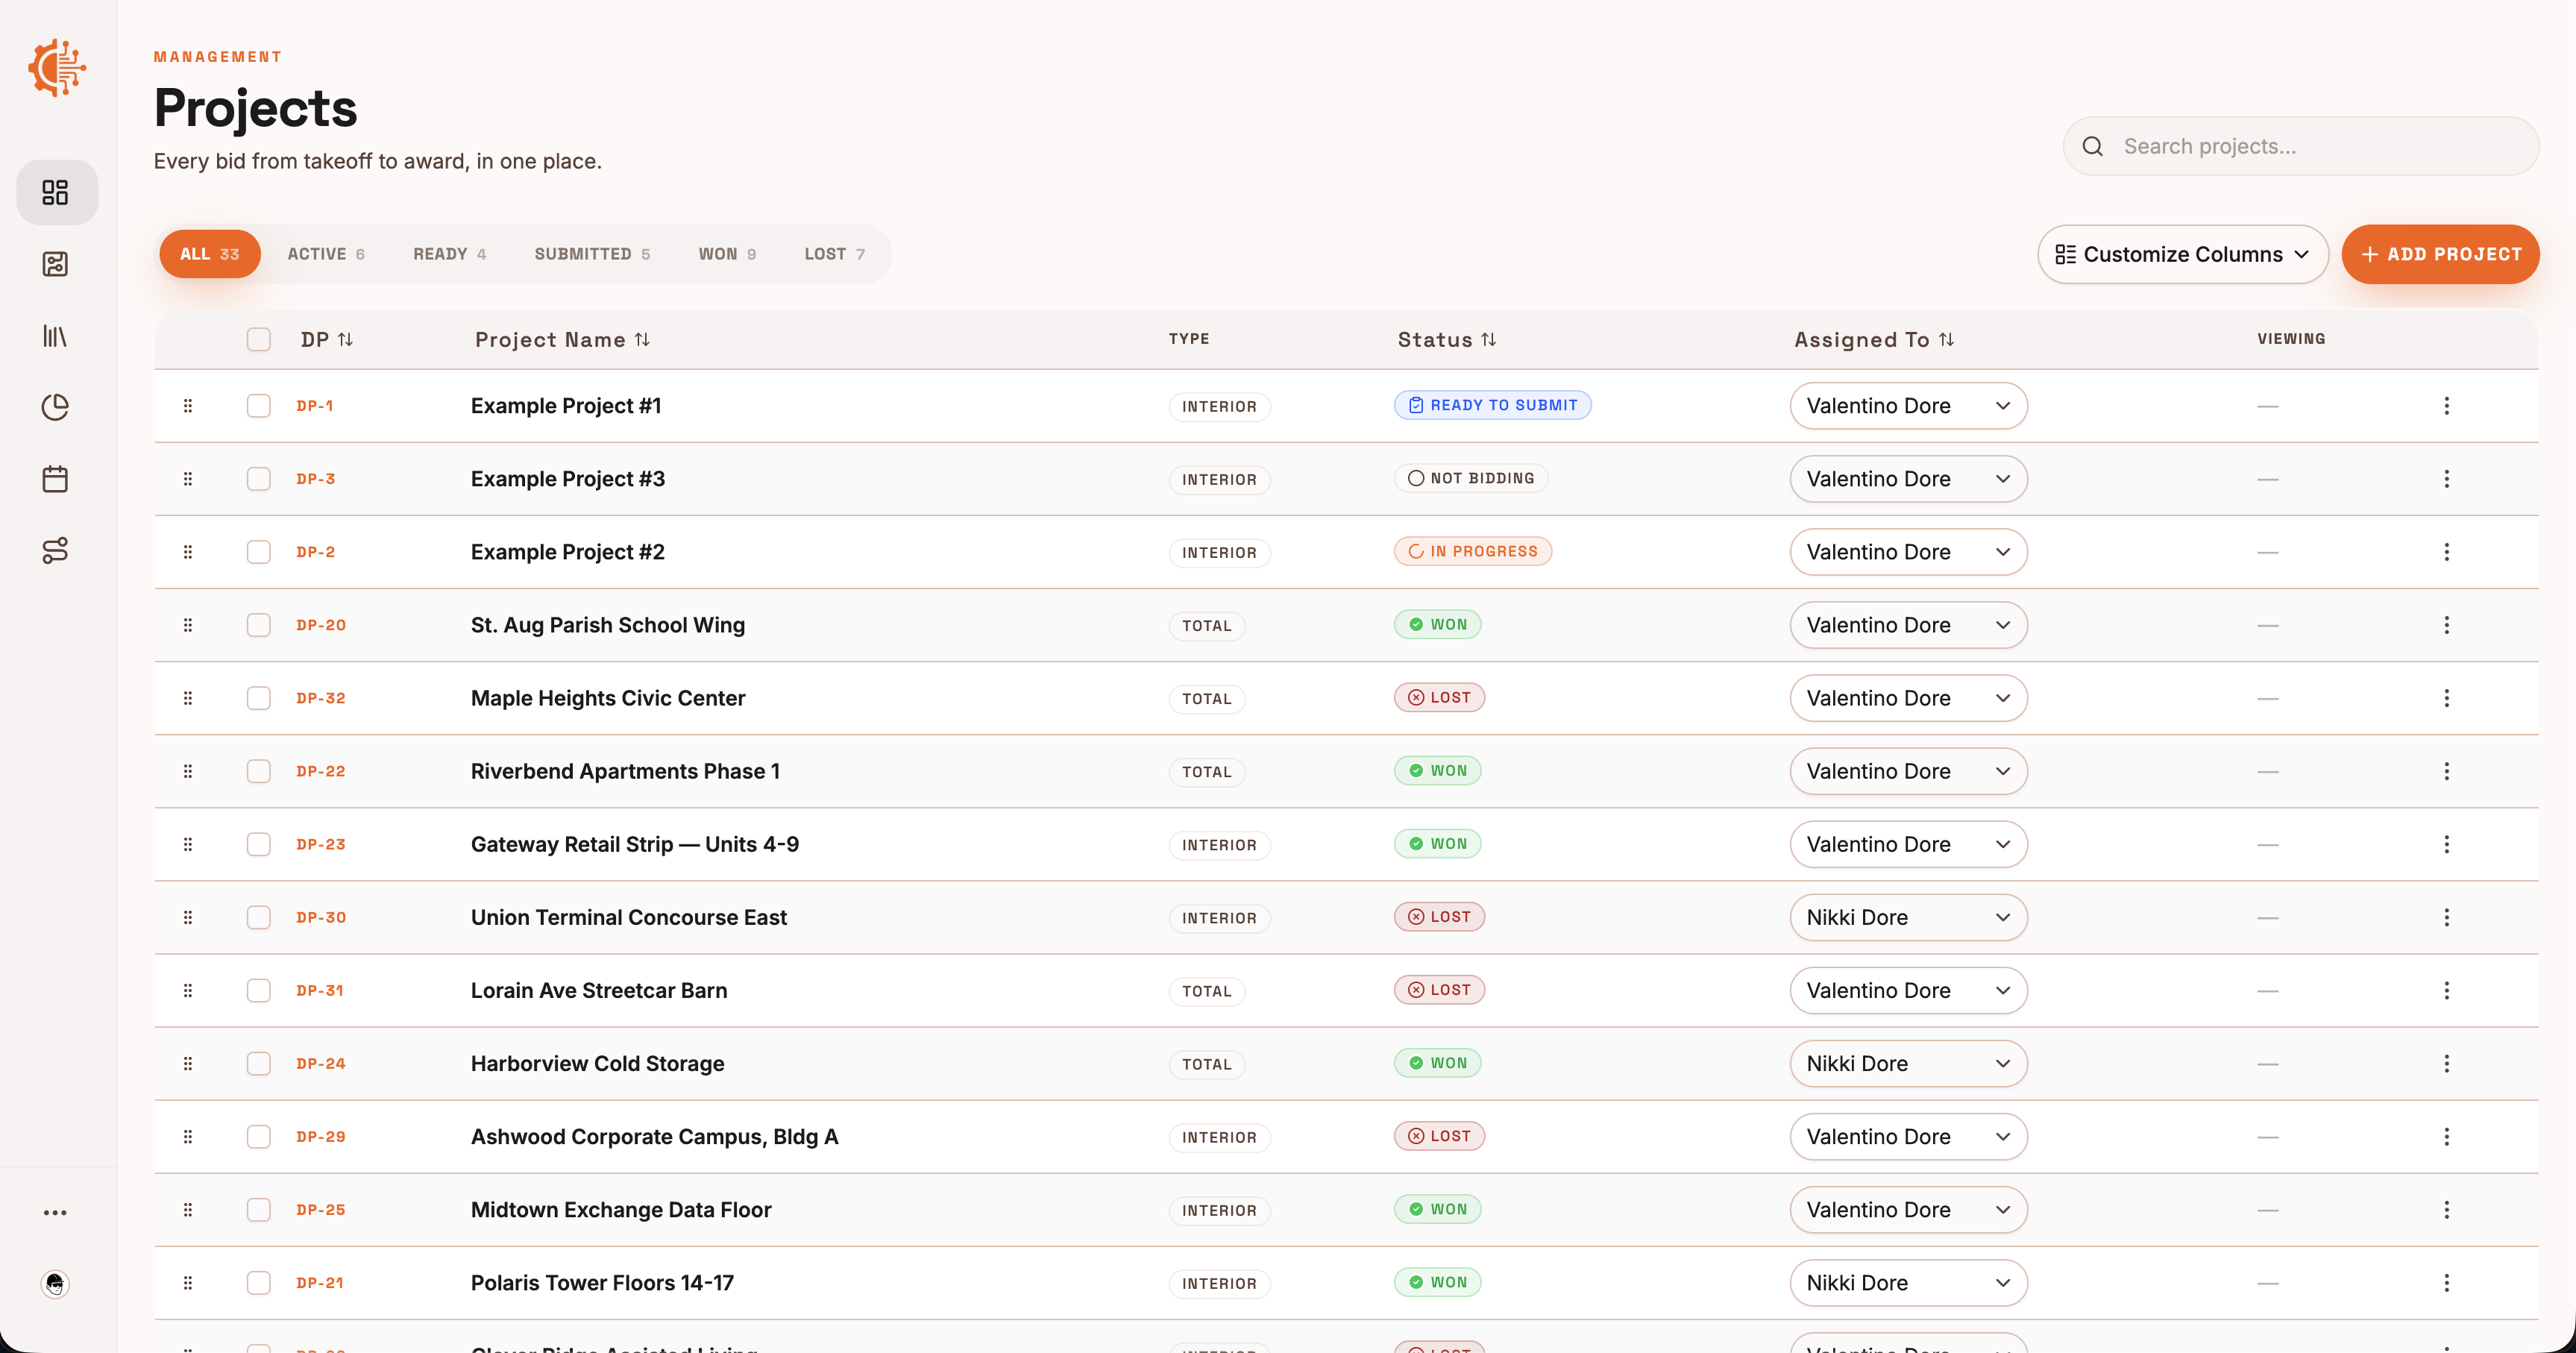Toggle the select-all header checkbox

(259, 340)
